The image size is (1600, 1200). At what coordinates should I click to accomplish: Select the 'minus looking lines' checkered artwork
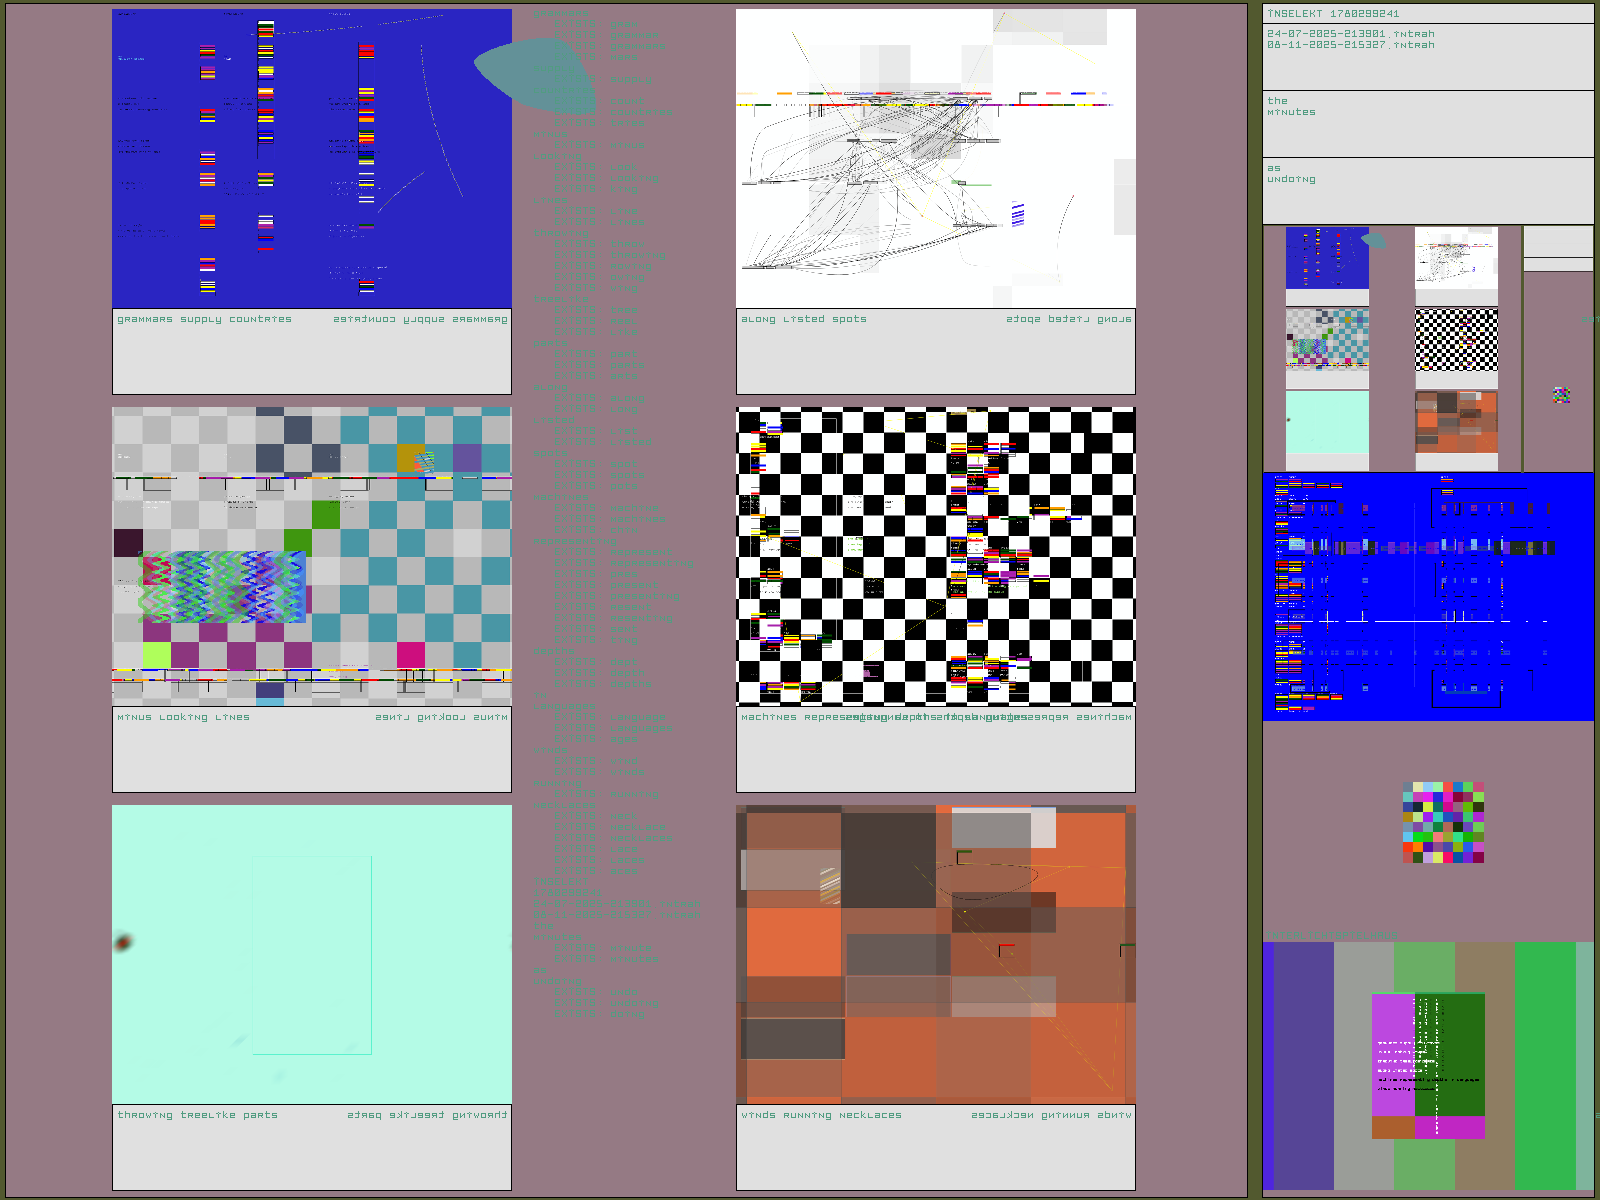(311, 556)
